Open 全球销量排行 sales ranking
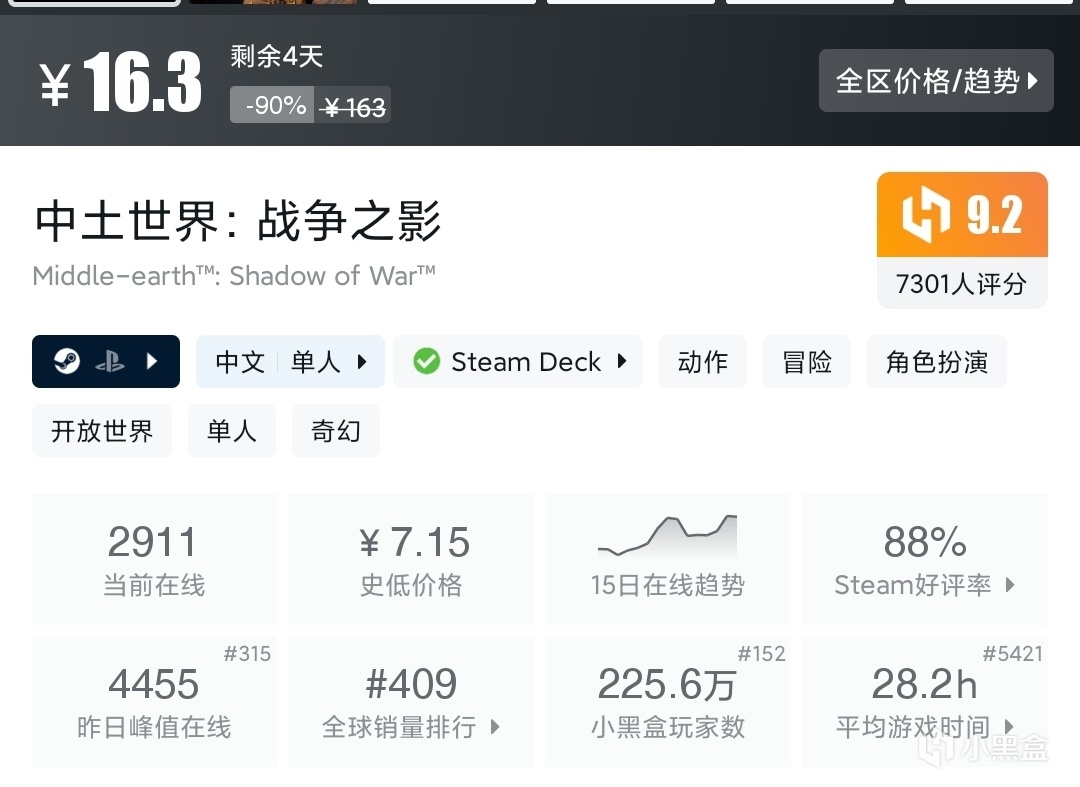The image size is (1080, 787). click(x=411, y=727)
